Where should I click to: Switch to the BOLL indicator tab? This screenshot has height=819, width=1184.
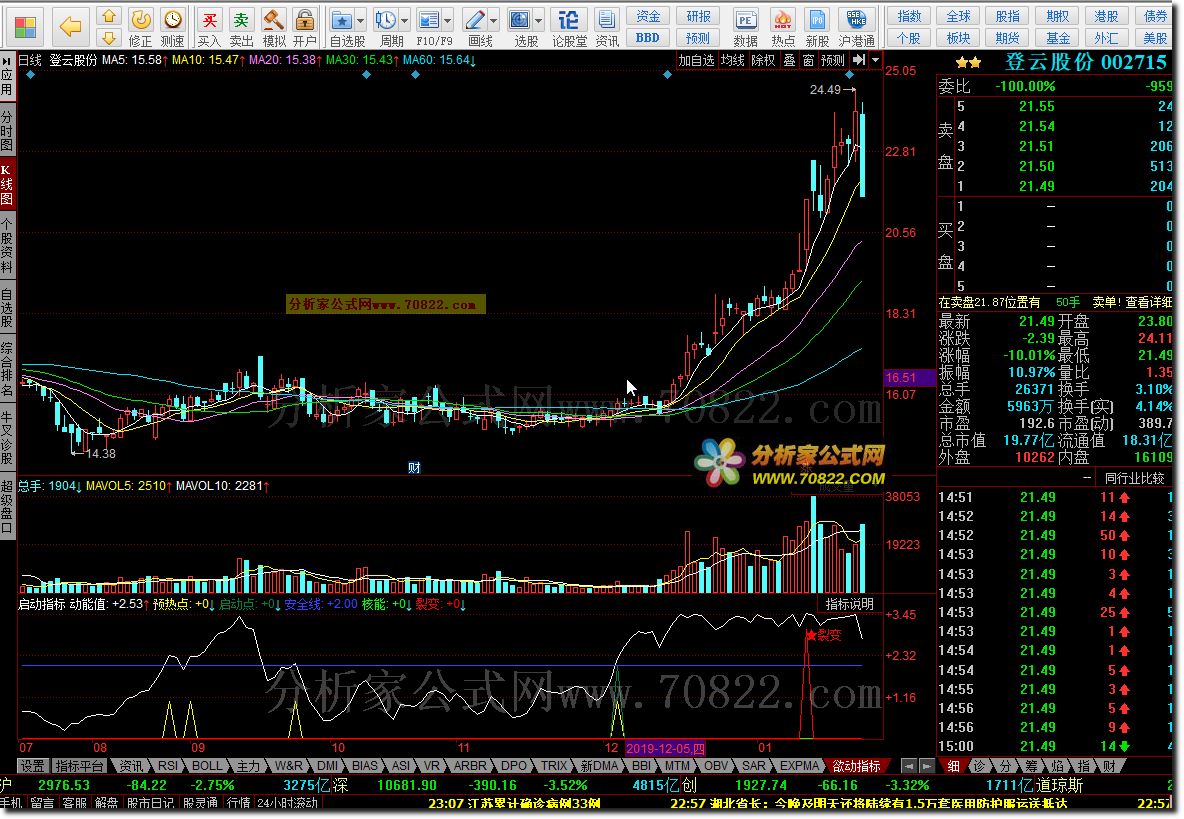click(206, 765)
